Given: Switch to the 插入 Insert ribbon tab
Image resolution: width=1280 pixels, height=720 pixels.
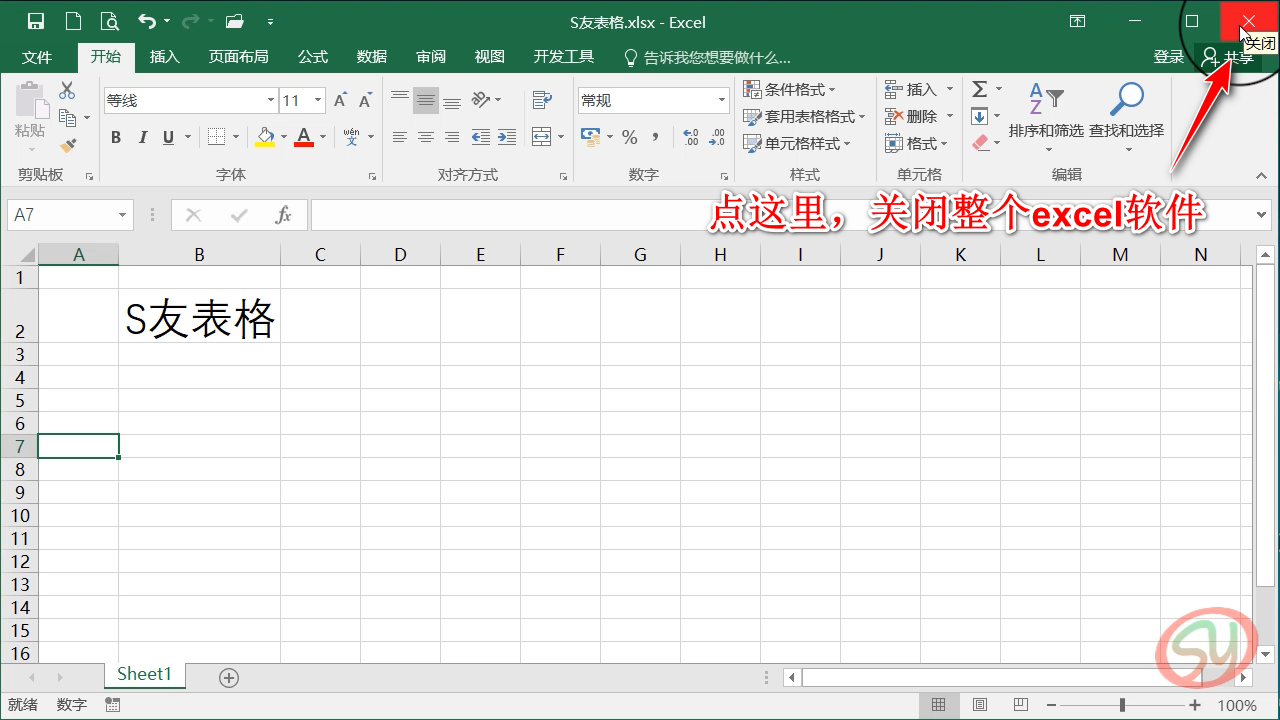Looking at the screenshot, I should [165, 57].
